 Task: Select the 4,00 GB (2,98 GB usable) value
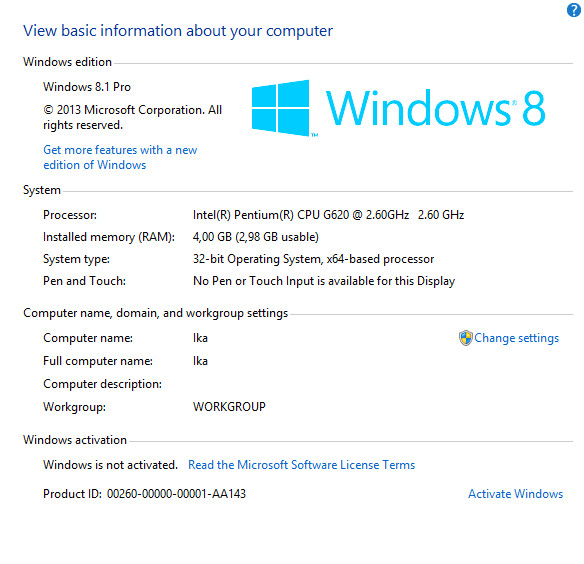[256, 237]
